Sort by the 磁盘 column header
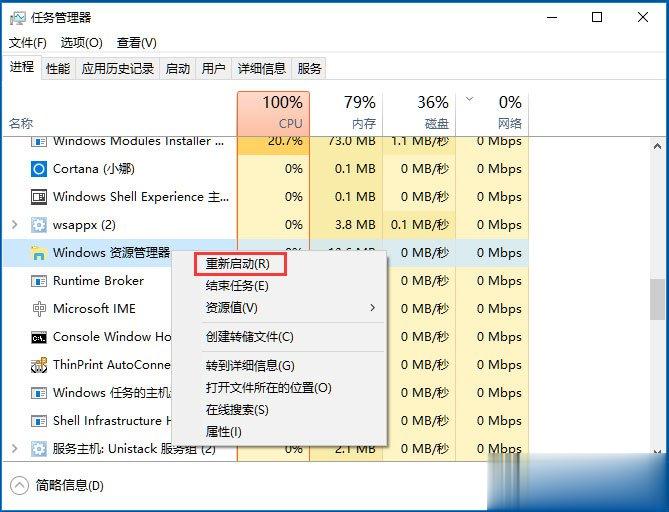 [x=419, y=114]
